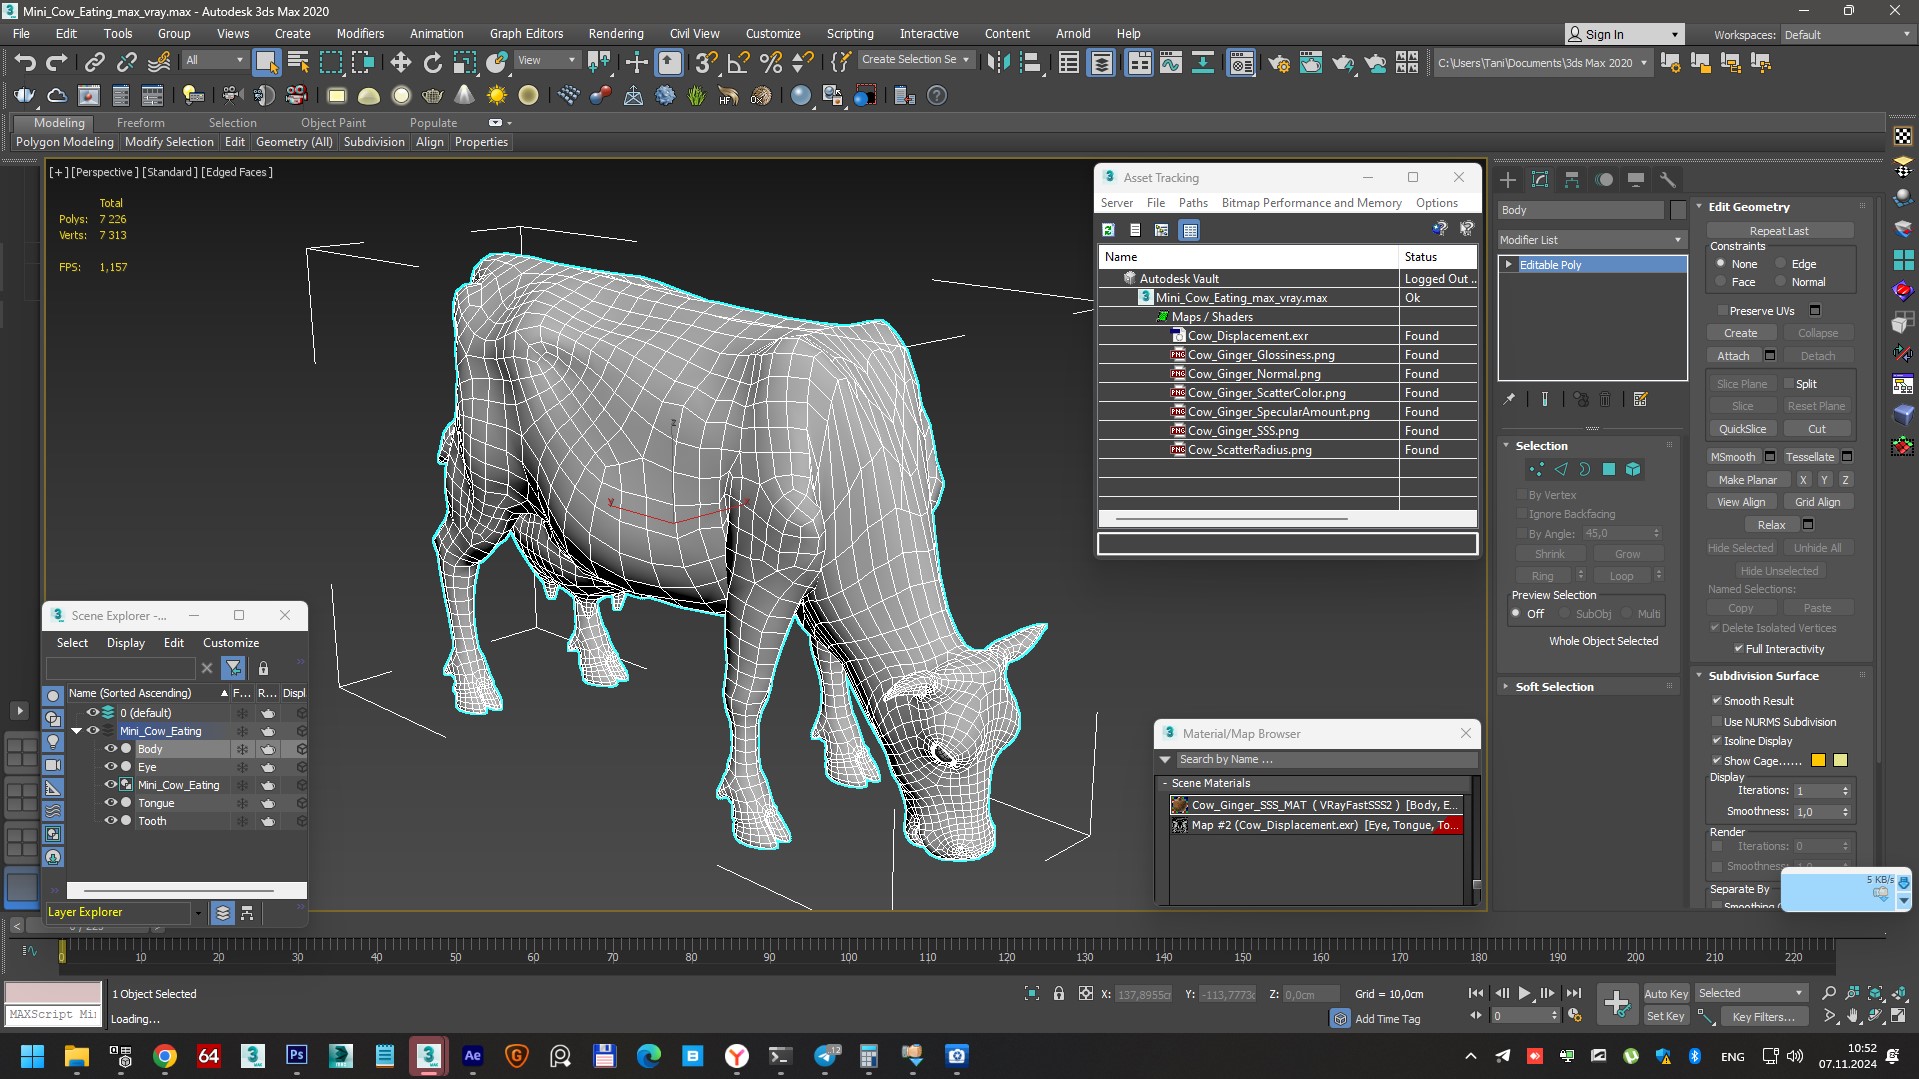Collapse the Edit Geometry rollout
Screen dimensions: 1919x1079
pos(1749,207)
